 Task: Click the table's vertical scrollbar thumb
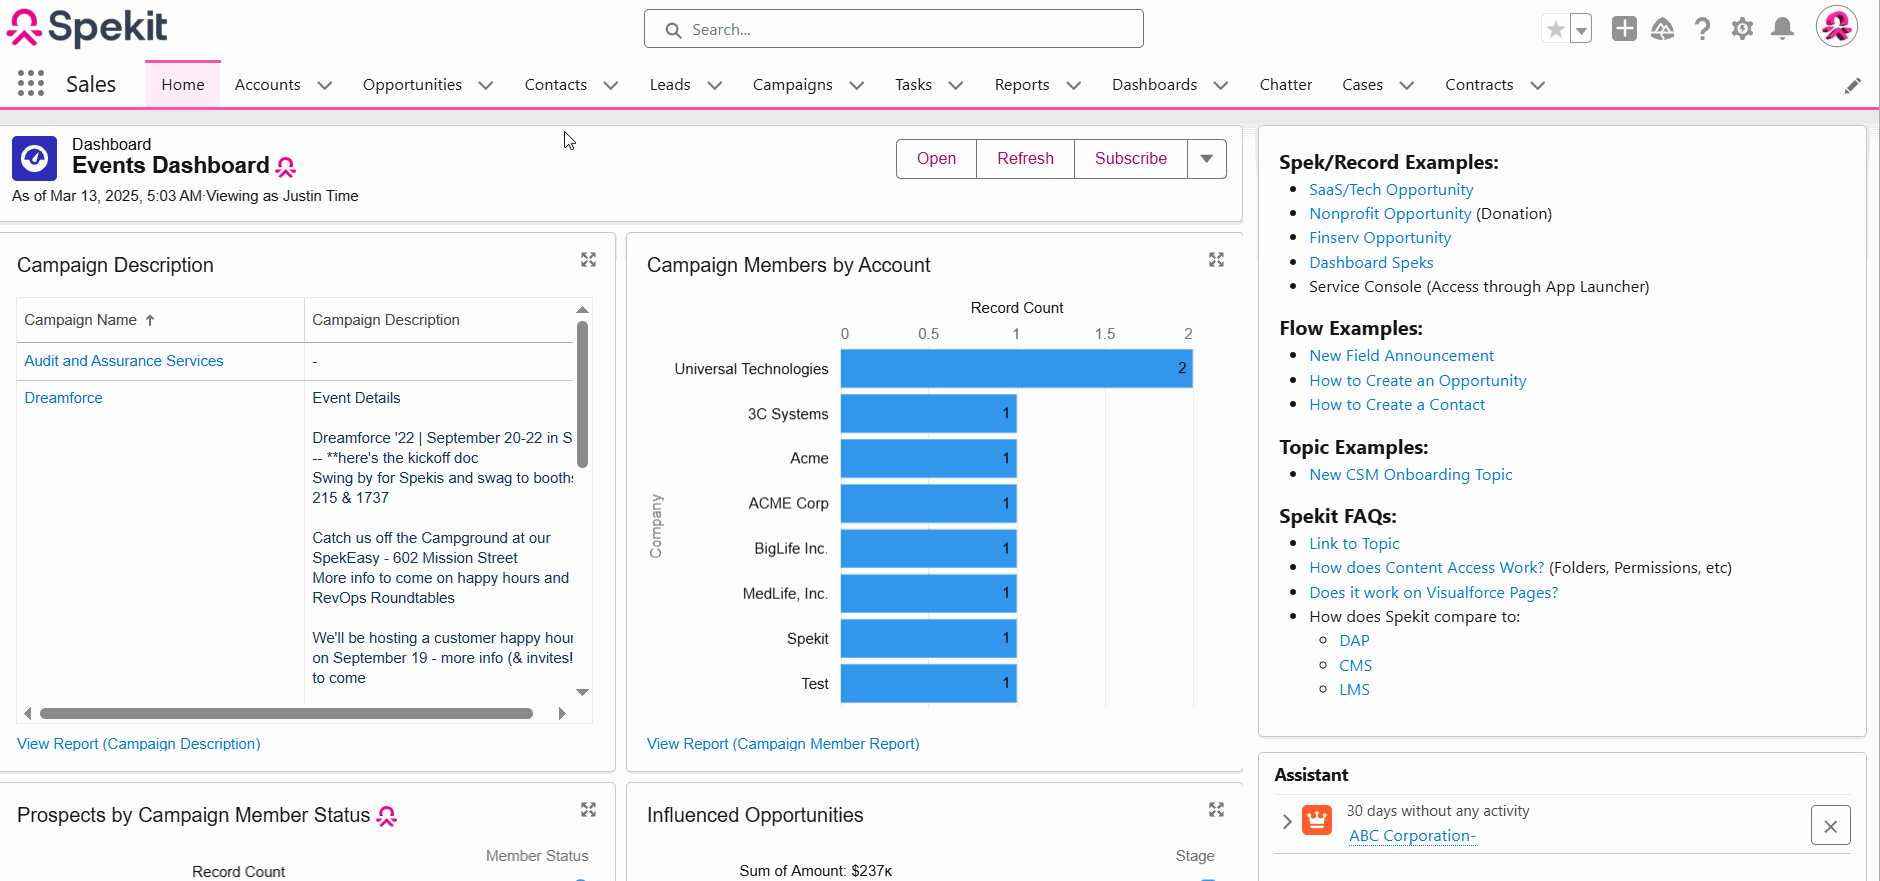582,394
